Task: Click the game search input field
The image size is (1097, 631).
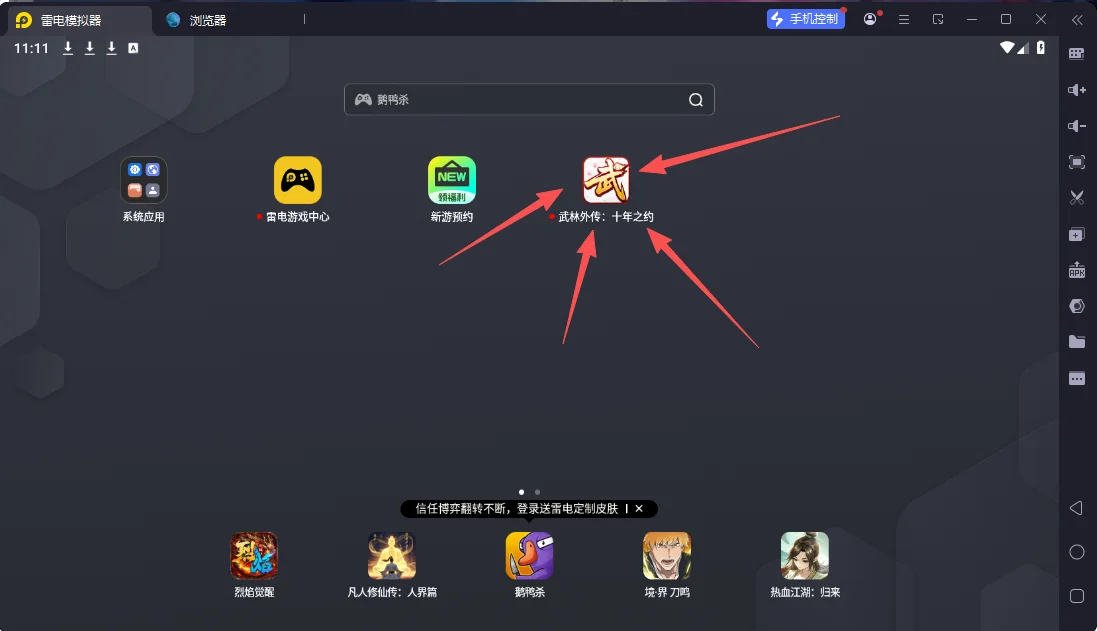Action: (520, 100)
